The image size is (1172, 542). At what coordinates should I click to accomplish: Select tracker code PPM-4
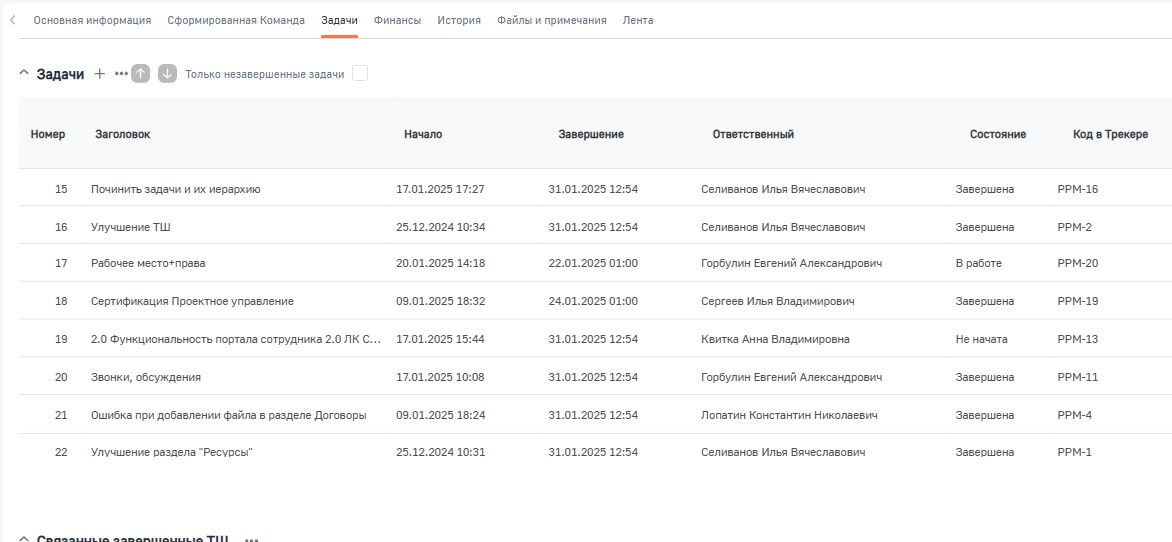click(1075, 415)
